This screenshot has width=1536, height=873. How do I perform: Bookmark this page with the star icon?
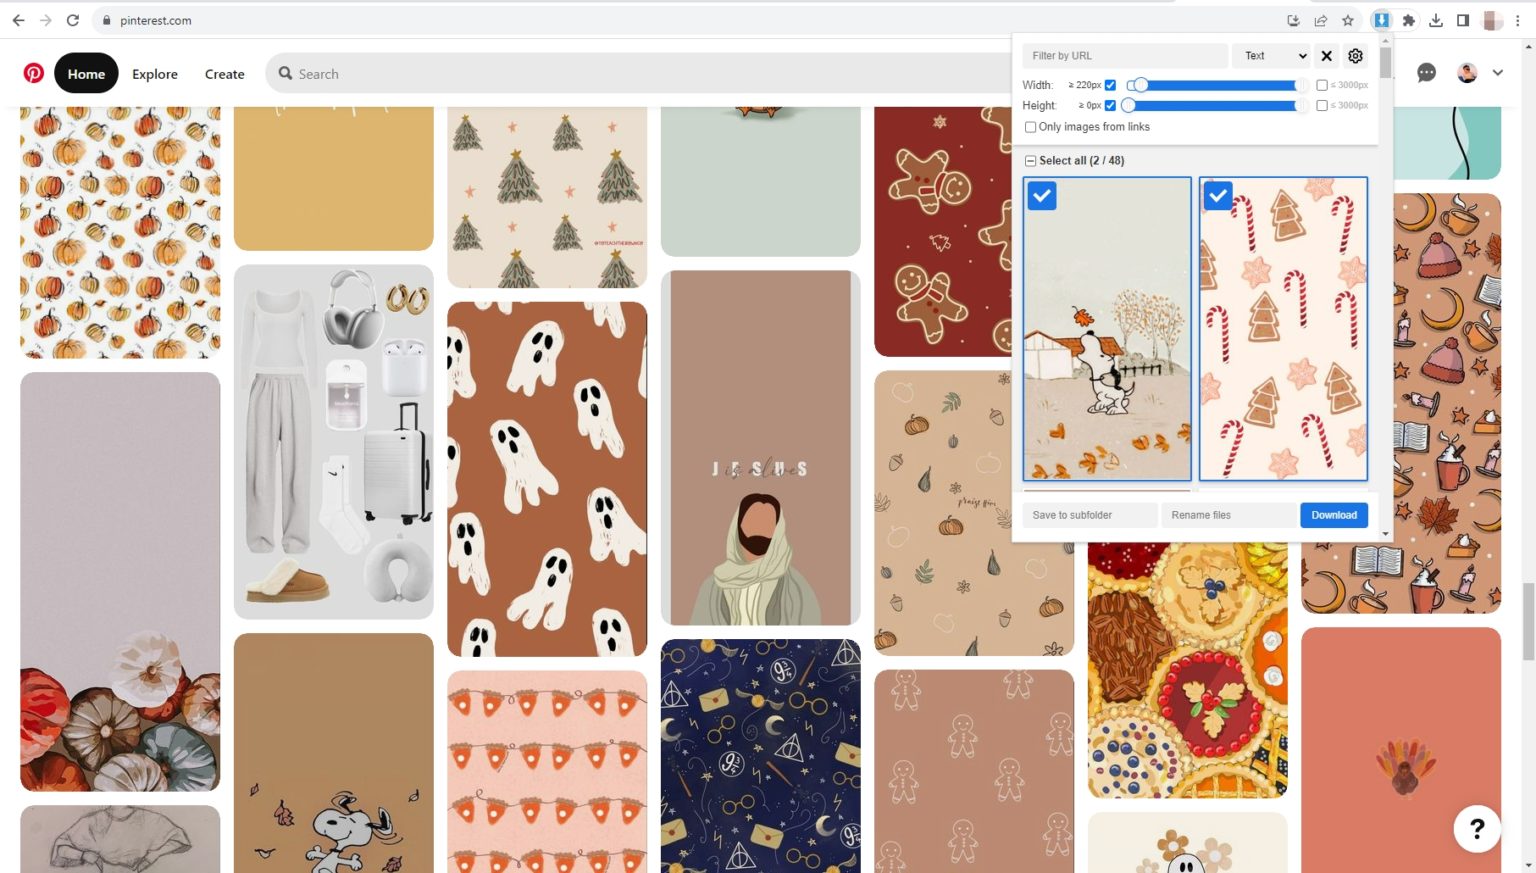coord(1349,20)
